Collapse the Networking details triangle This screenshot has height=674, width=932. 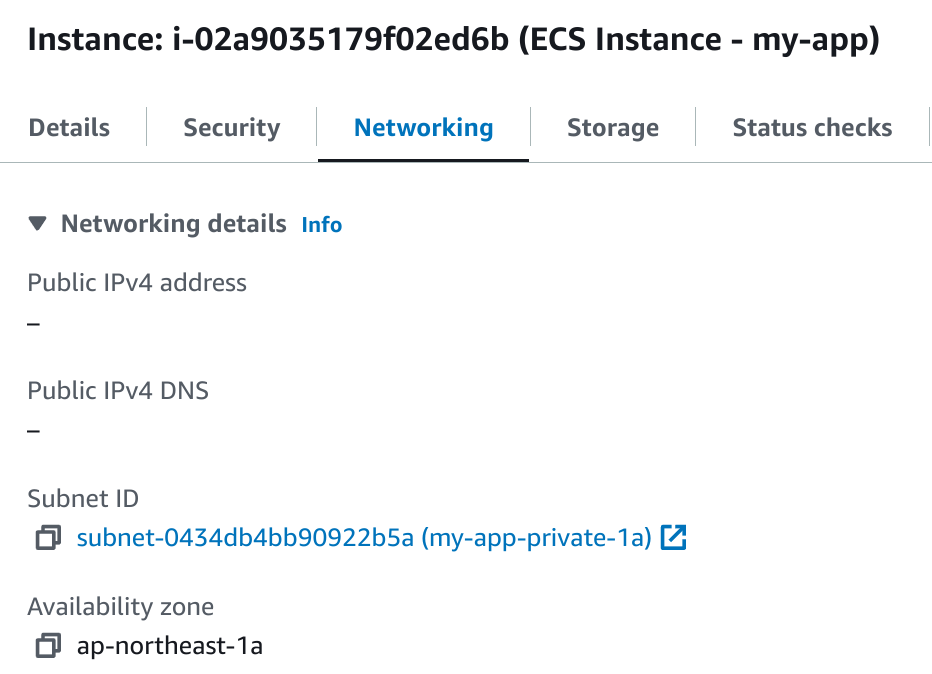click(x=38, y=224)
